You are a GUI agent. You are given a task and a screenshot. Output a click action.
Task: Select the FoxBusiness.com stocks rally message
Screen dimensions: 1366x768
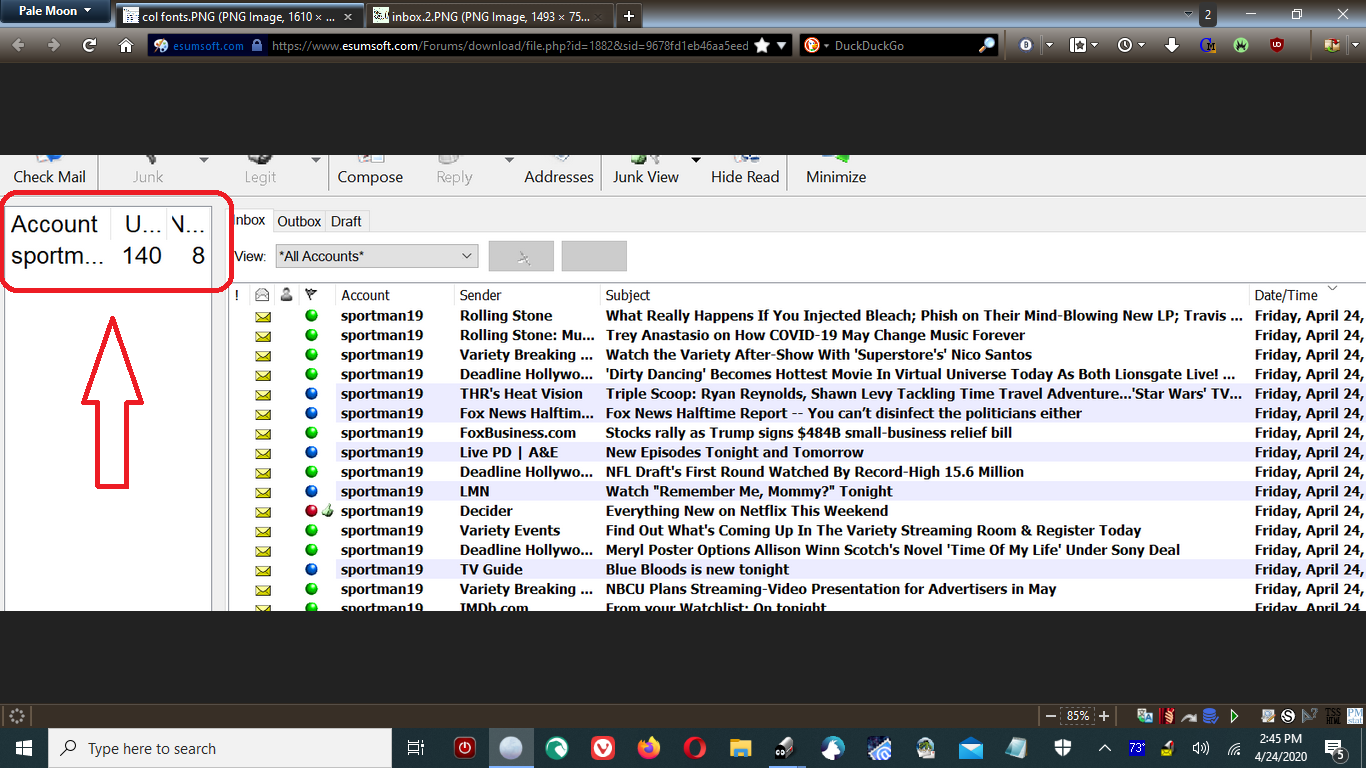pyautogui.click(x=797, y=433)
